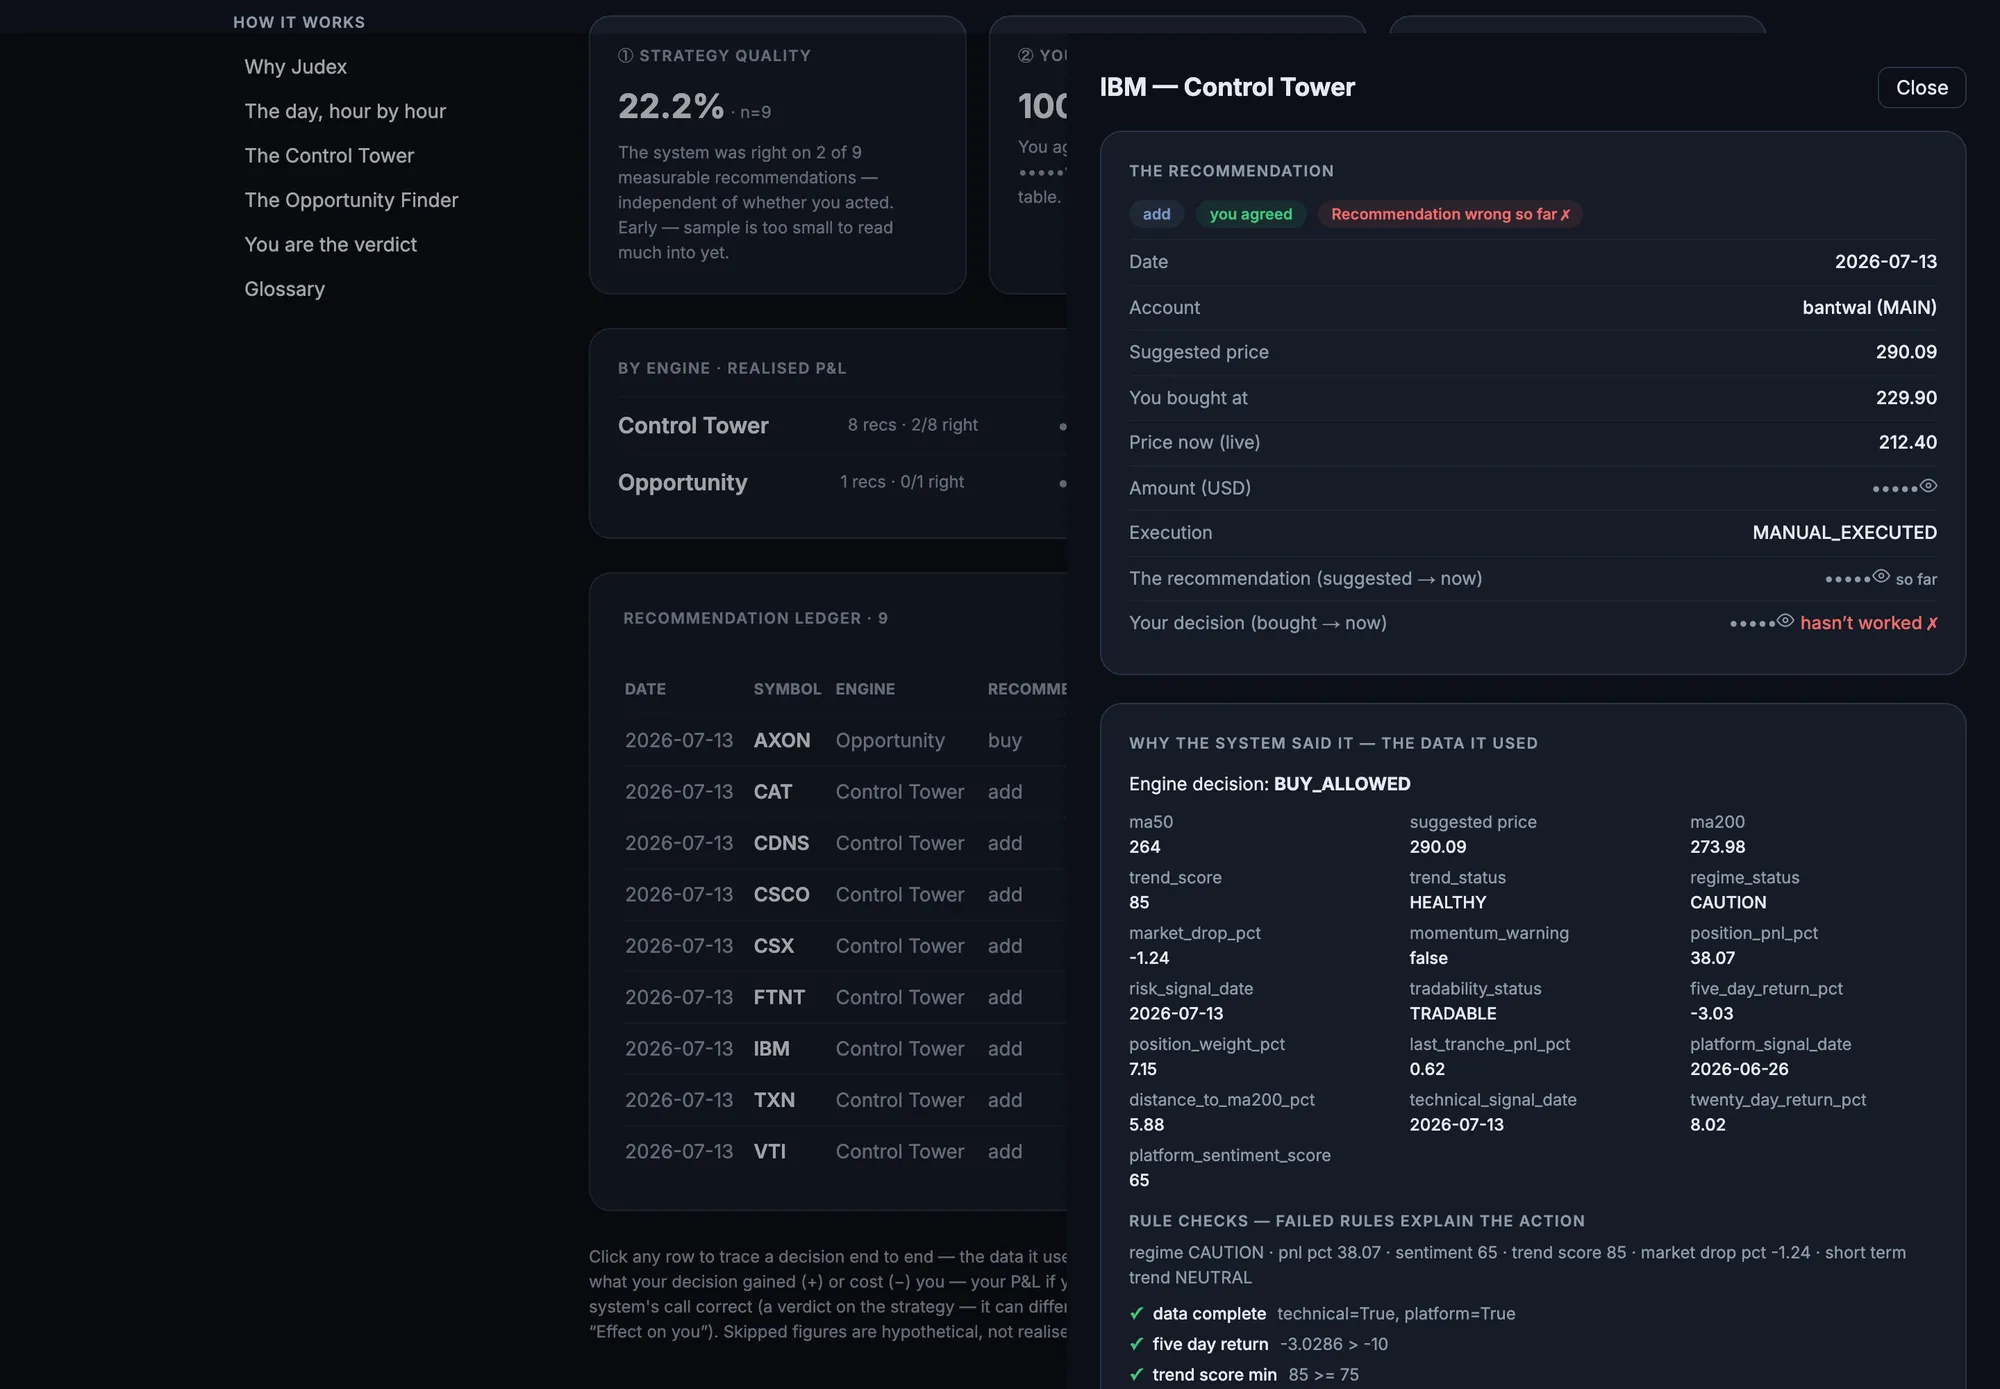The height and width of the screenshot is (1389, 2000).
Task: Click the BUY_ALLOWED engine decision
Action: (1342, 784)
